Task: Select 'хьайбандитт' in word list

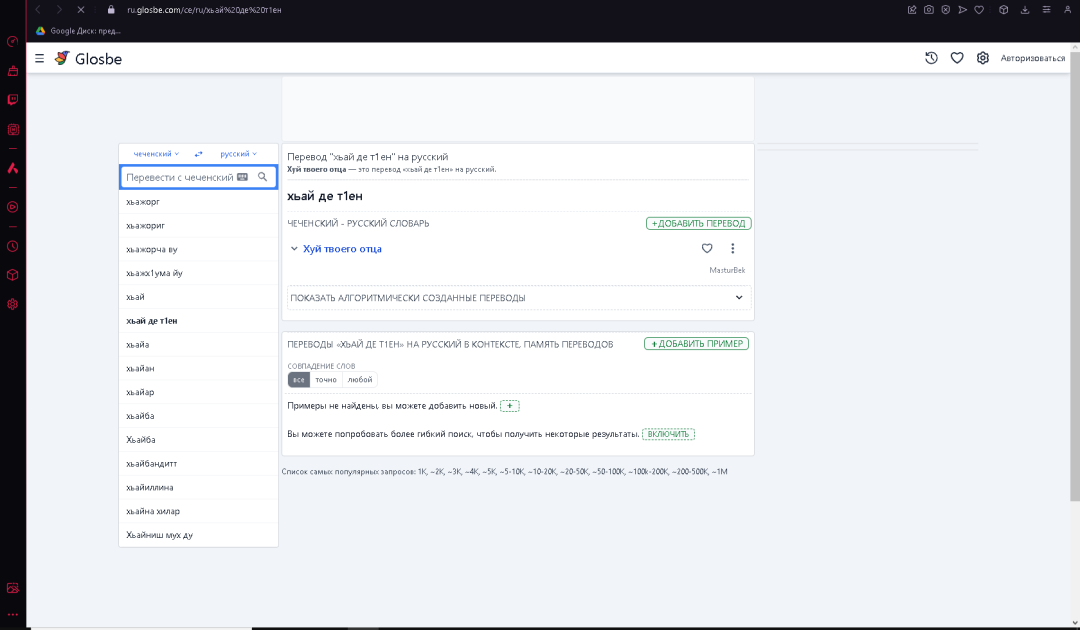Action: pyautogui.click(x=198, y=463)
